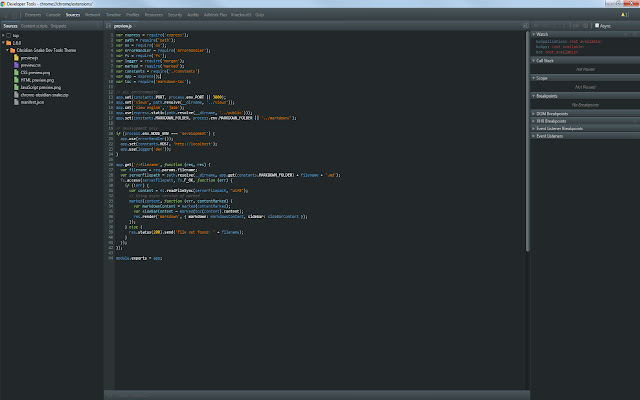The image size is (640, 400).
Task: Click the green CSS preview.png file icon
Action: pyautogui.click(x=16, y=72)
